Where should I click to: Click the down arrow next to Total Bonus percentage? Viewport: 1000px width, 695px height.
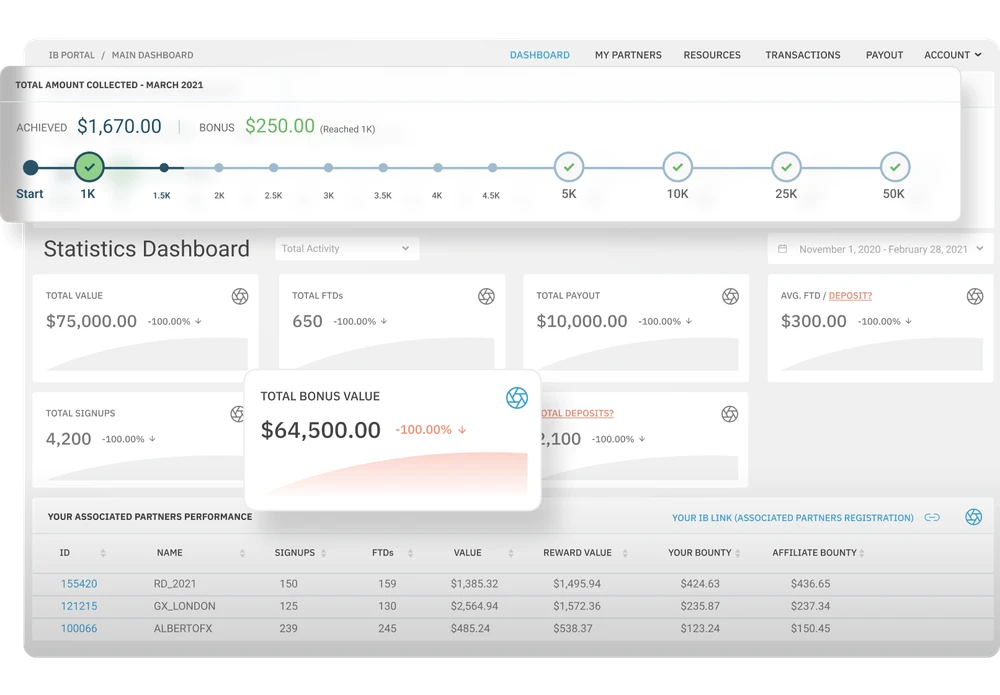462,430
